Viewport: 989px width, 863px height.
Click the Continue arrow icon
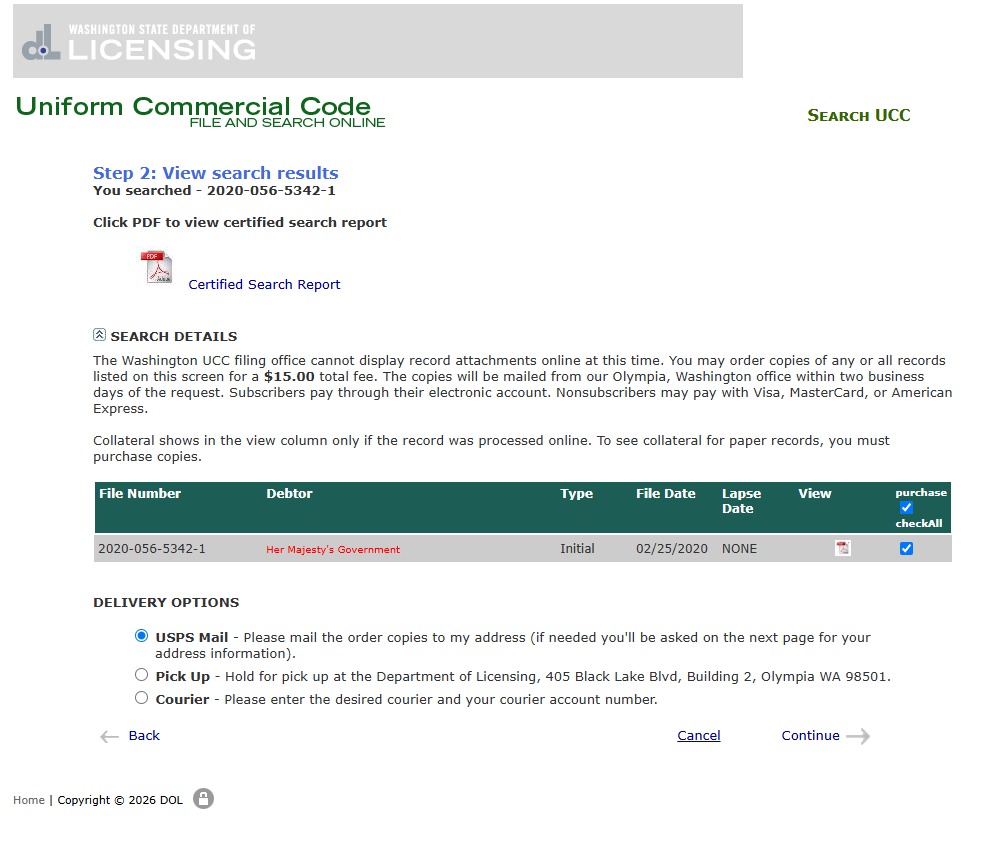tap(858, 736)
